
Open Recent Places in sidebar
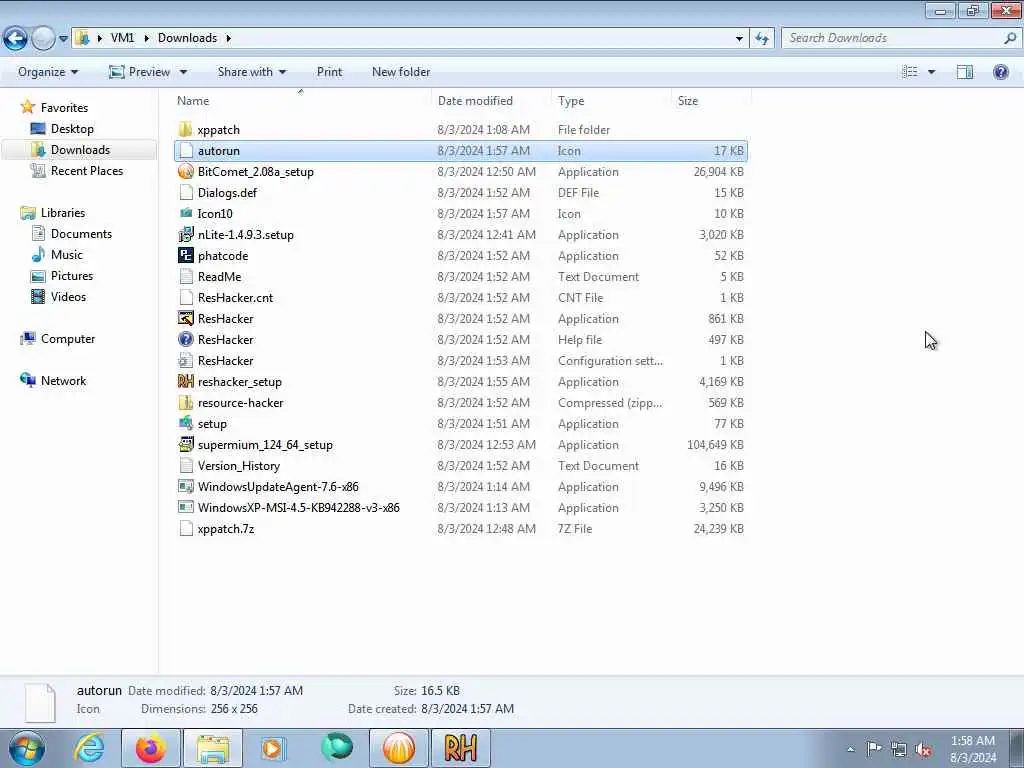click(x=87, y=170)
